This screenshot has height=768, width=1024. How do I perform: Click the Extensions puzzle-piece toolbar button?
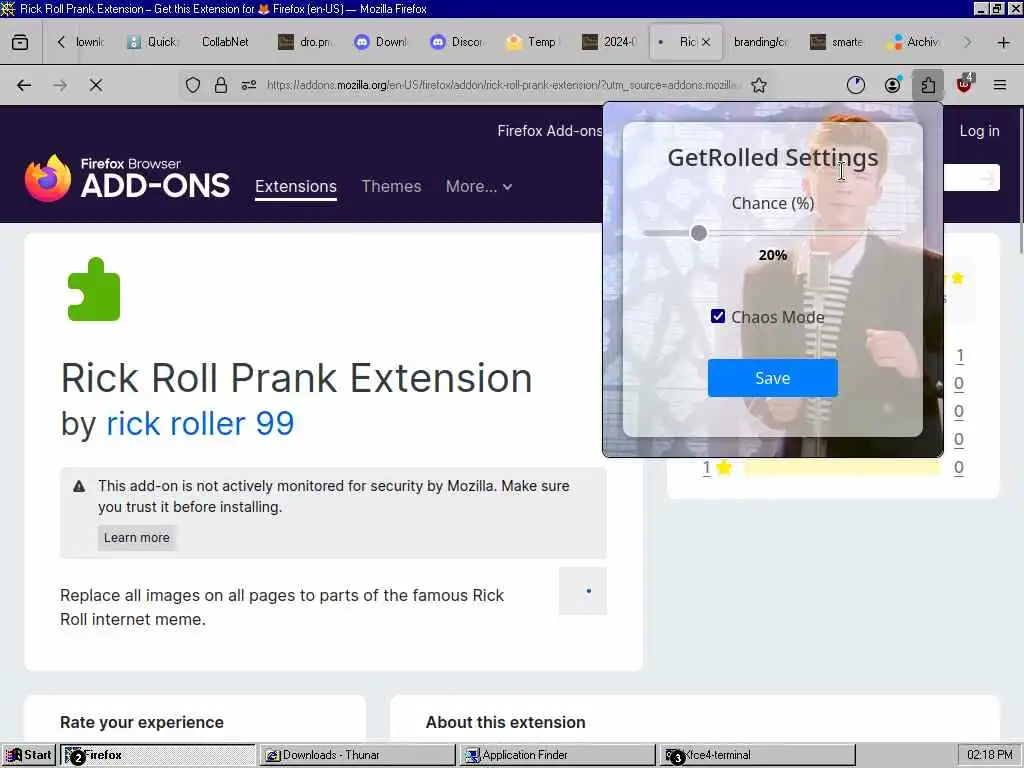click(x=928, y=86)
